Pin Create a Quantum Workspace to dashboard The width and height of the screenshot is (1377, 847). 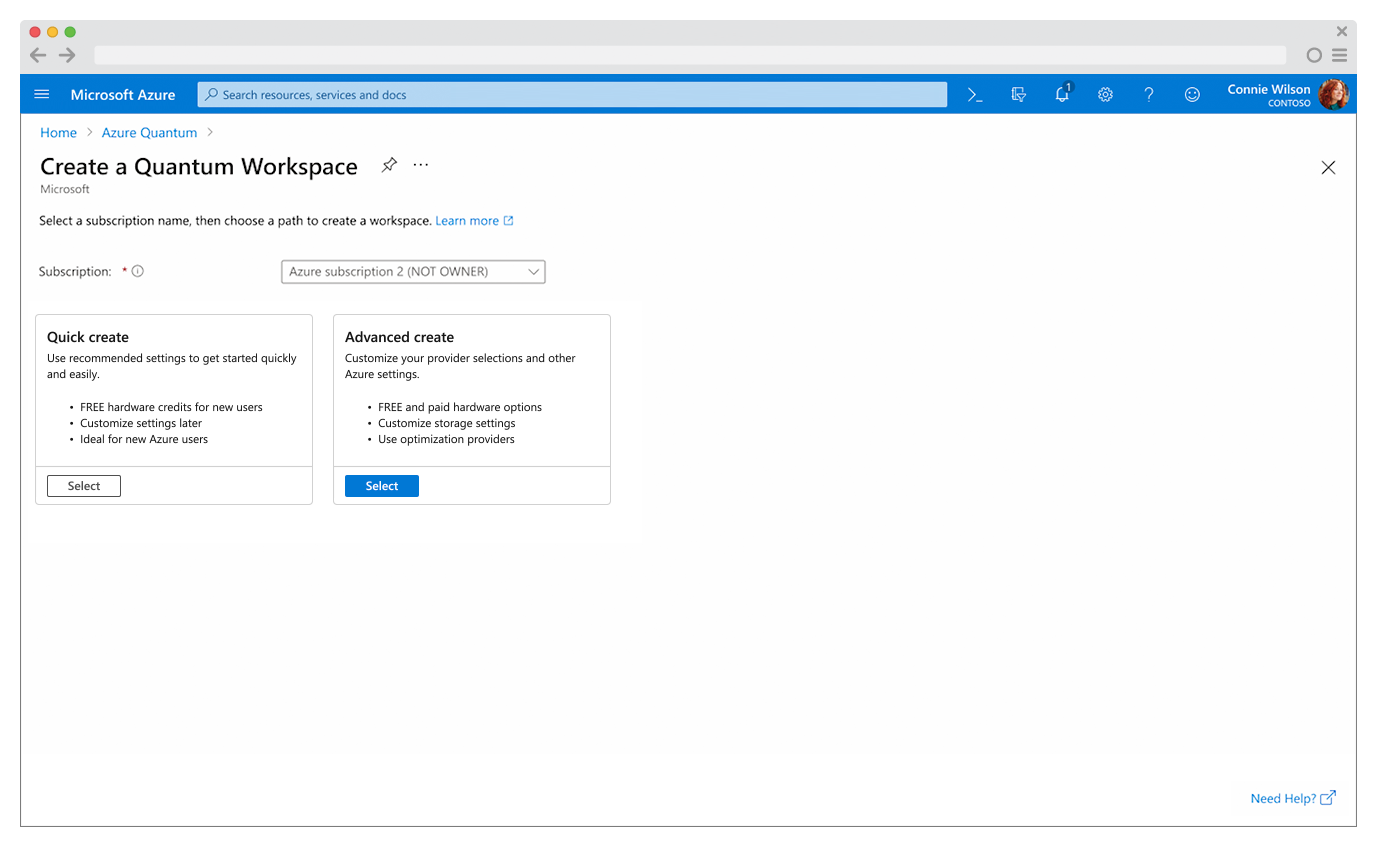tap(389, 164)
